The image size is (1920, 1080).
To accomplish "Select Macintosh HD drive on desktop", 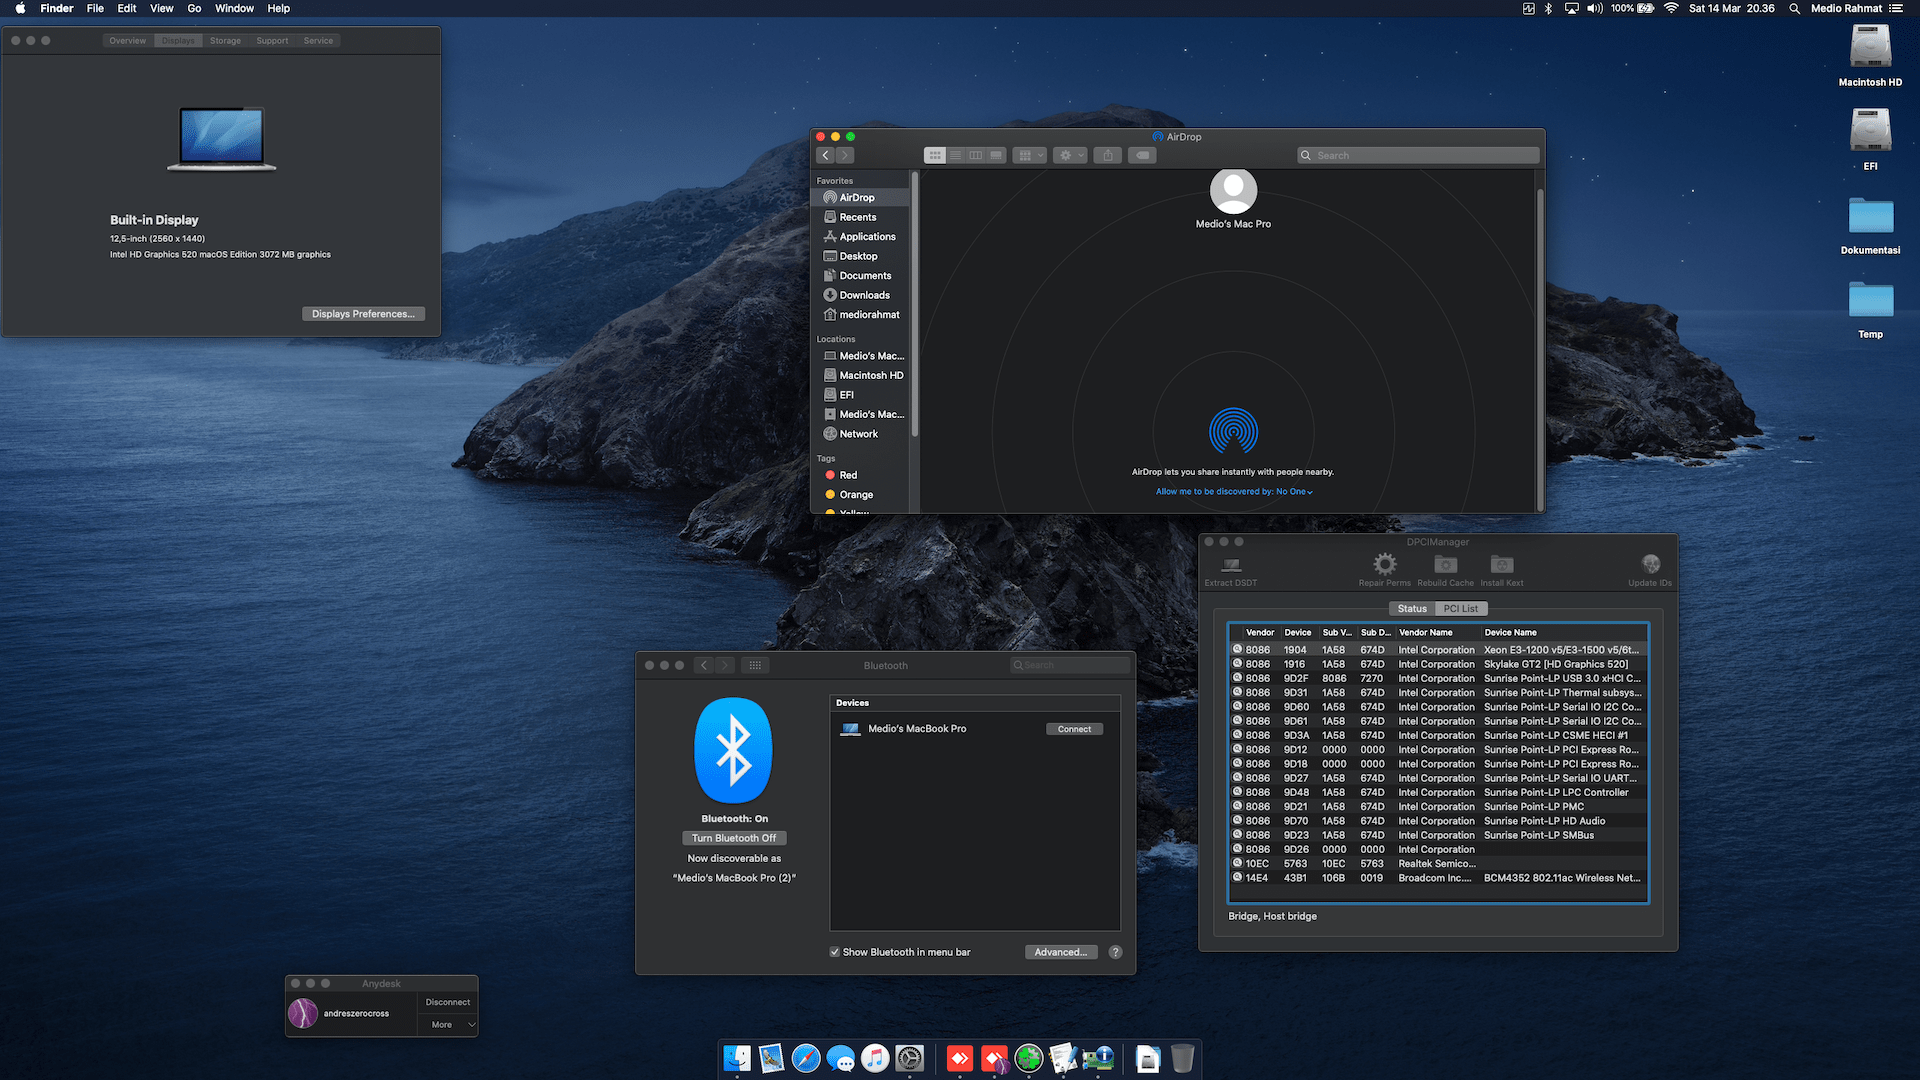I will pyautogui.click(x=1870, y=56).
